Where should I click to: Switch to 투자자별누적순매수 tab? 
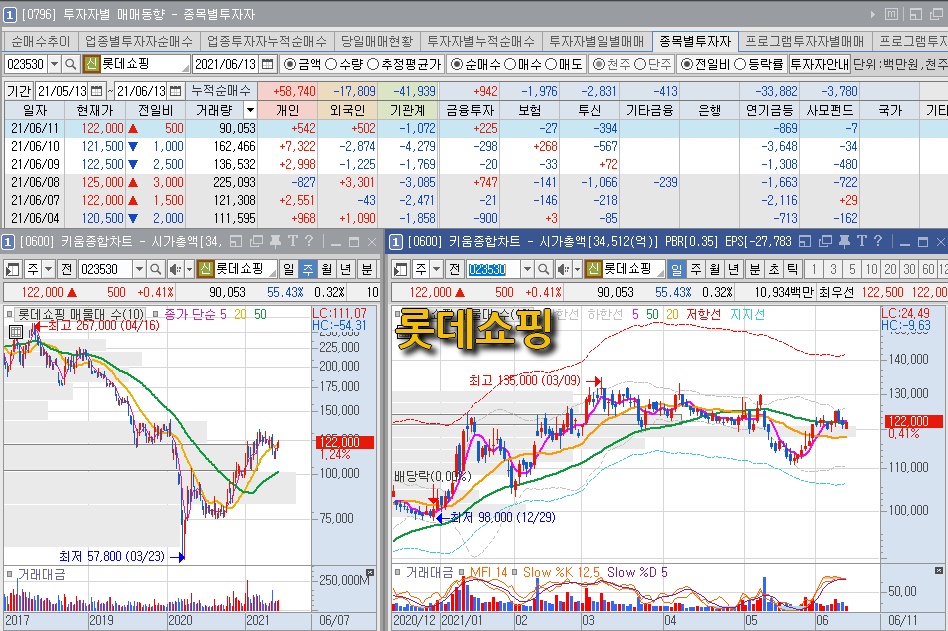481,41
